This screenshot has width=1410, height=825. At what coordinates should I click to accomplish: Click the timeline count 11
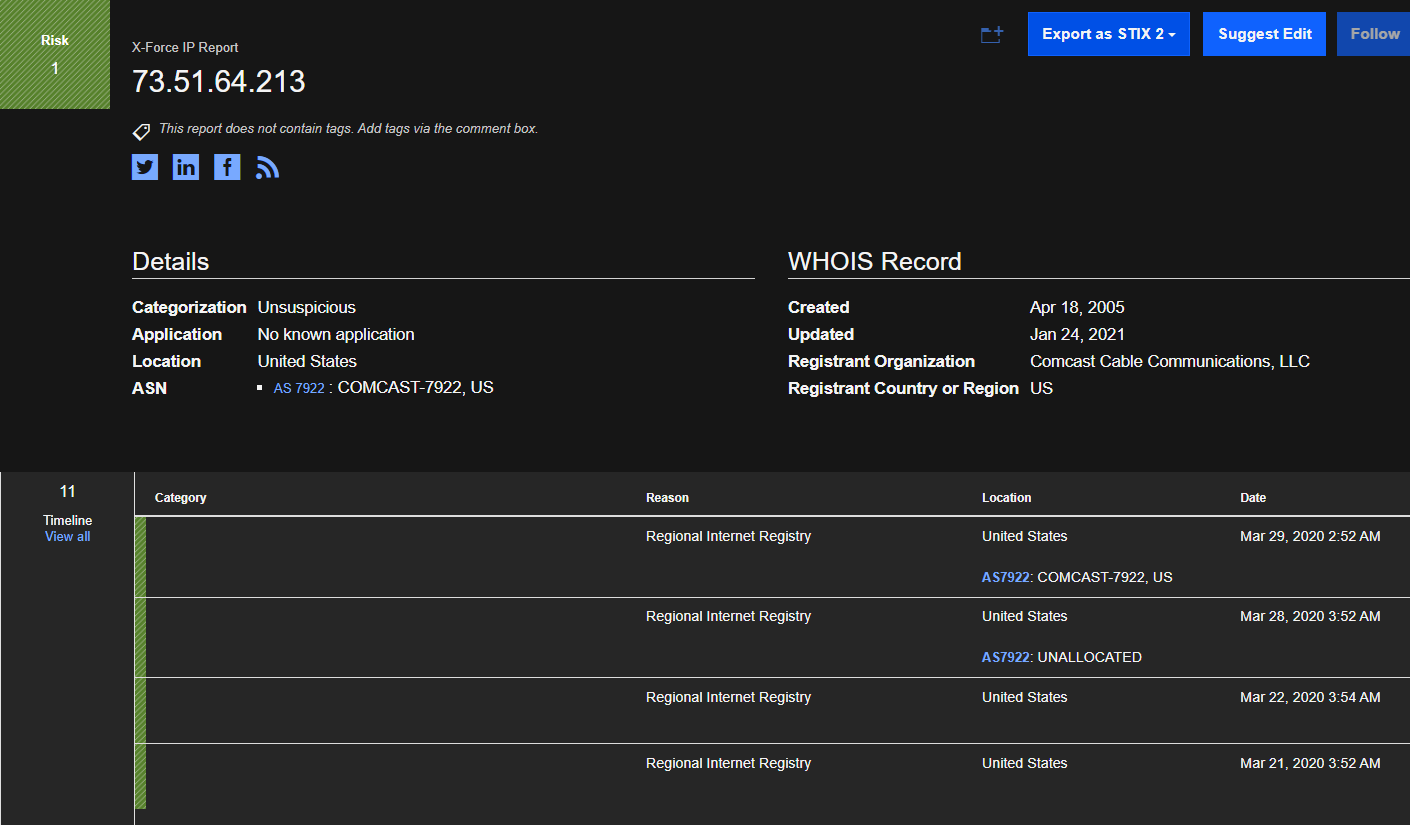coord(68,491)
